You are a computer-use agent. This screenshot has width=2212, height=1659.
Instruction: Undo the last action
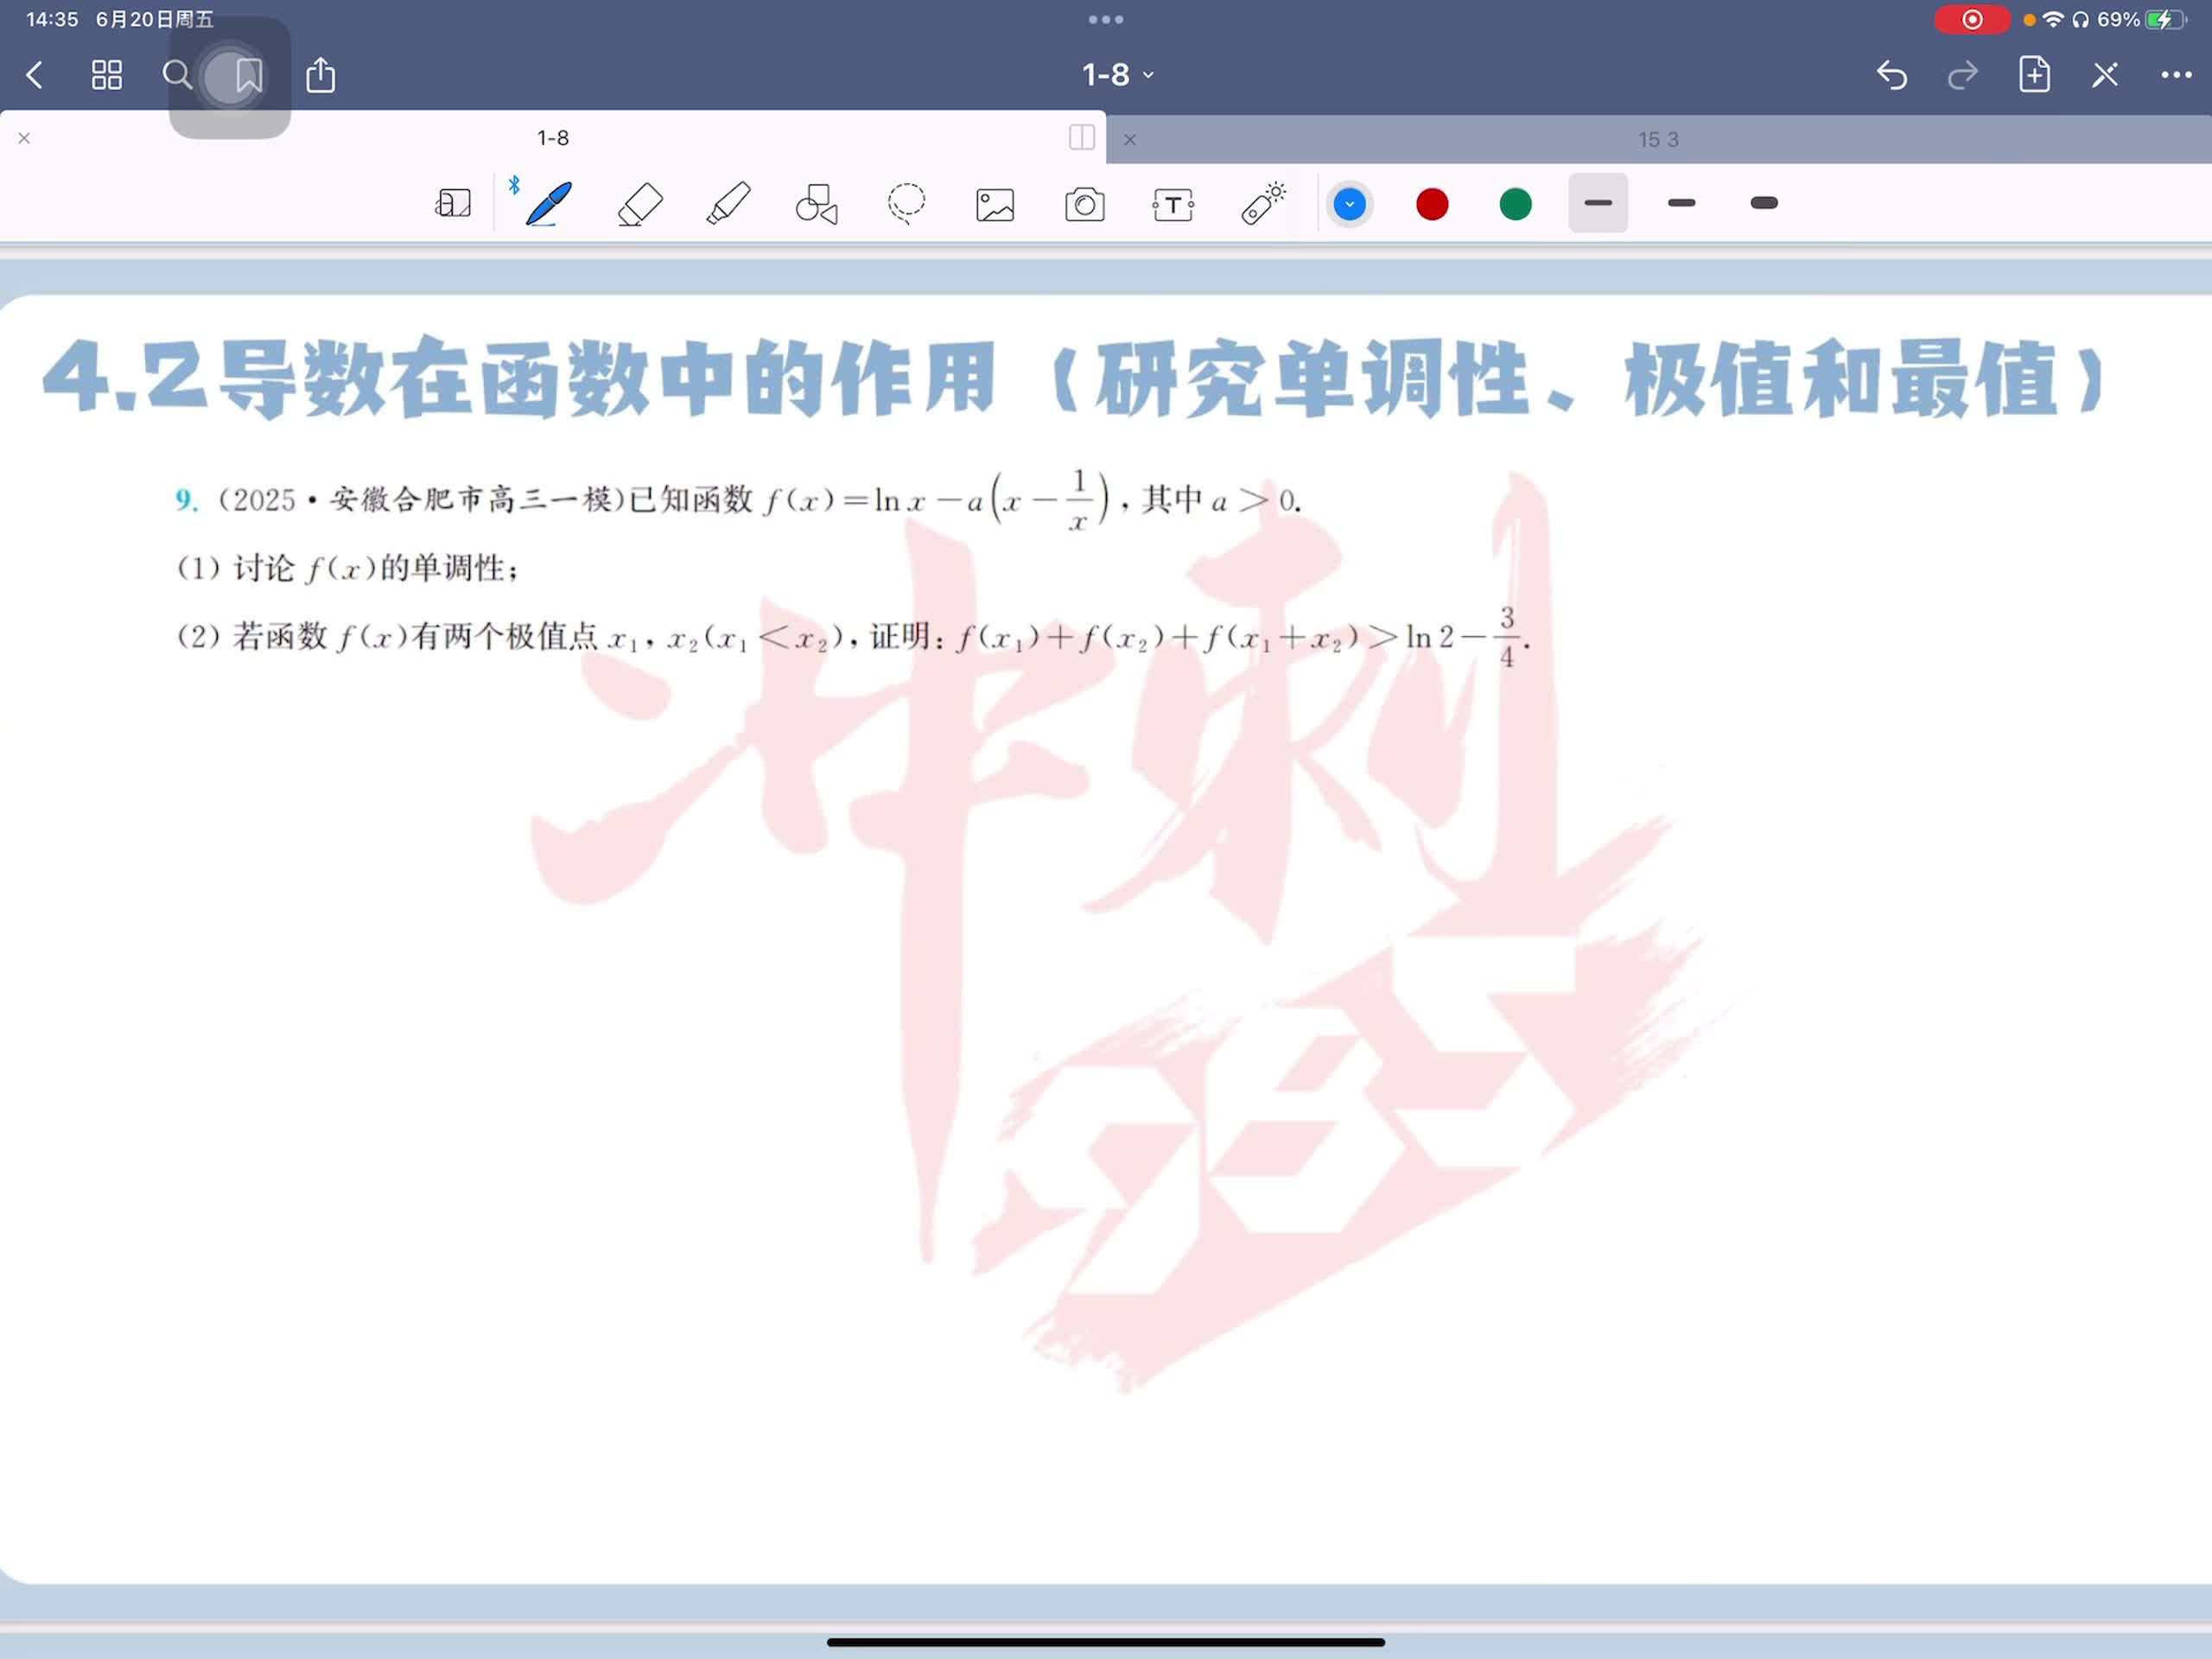(1891, 75)
